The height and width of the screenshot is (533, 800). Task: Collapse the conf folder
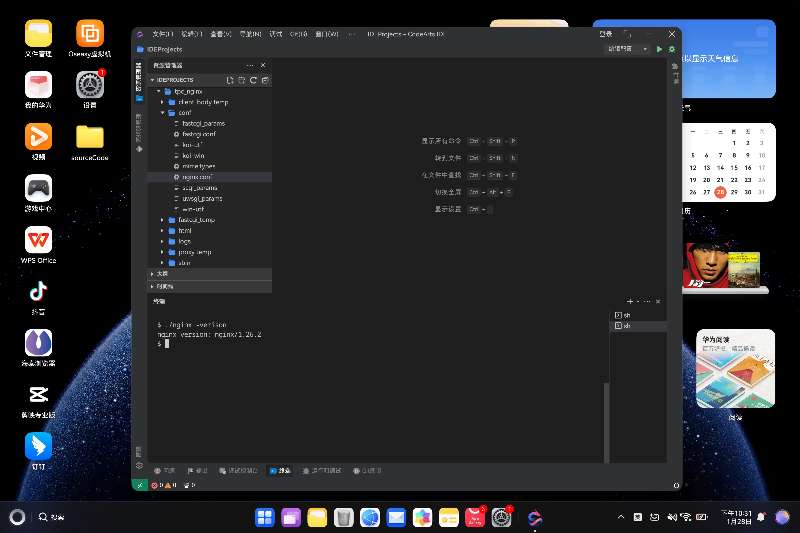(163, 113)
